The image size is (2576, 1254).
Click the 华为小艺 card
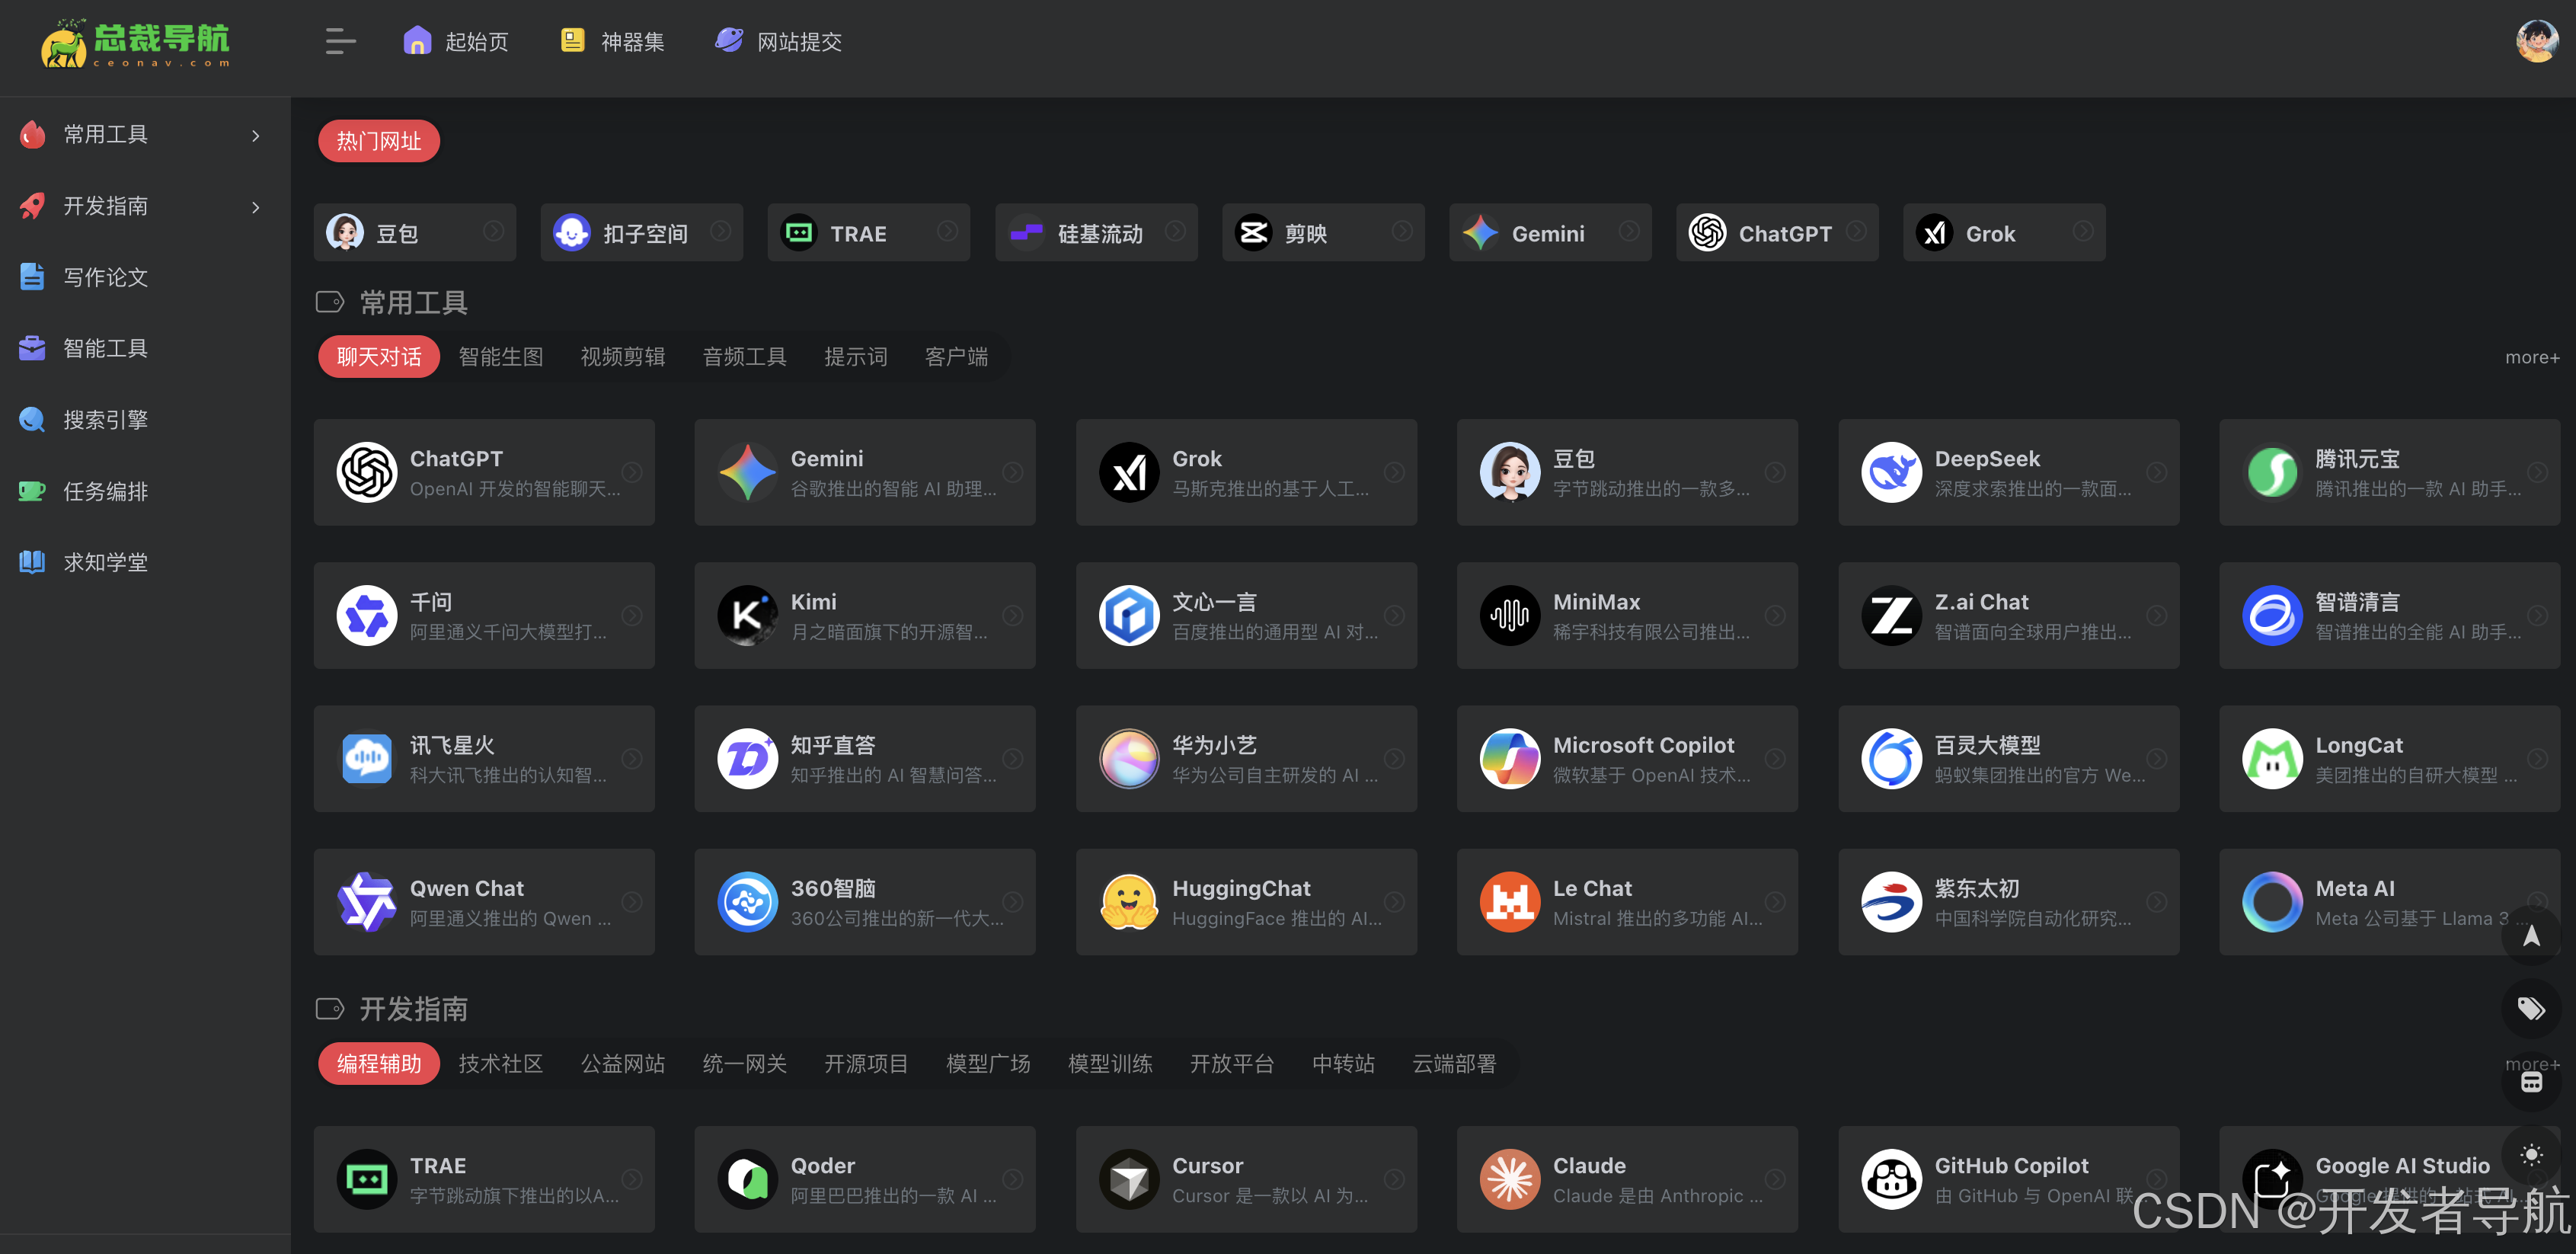tap(1246, 759)
